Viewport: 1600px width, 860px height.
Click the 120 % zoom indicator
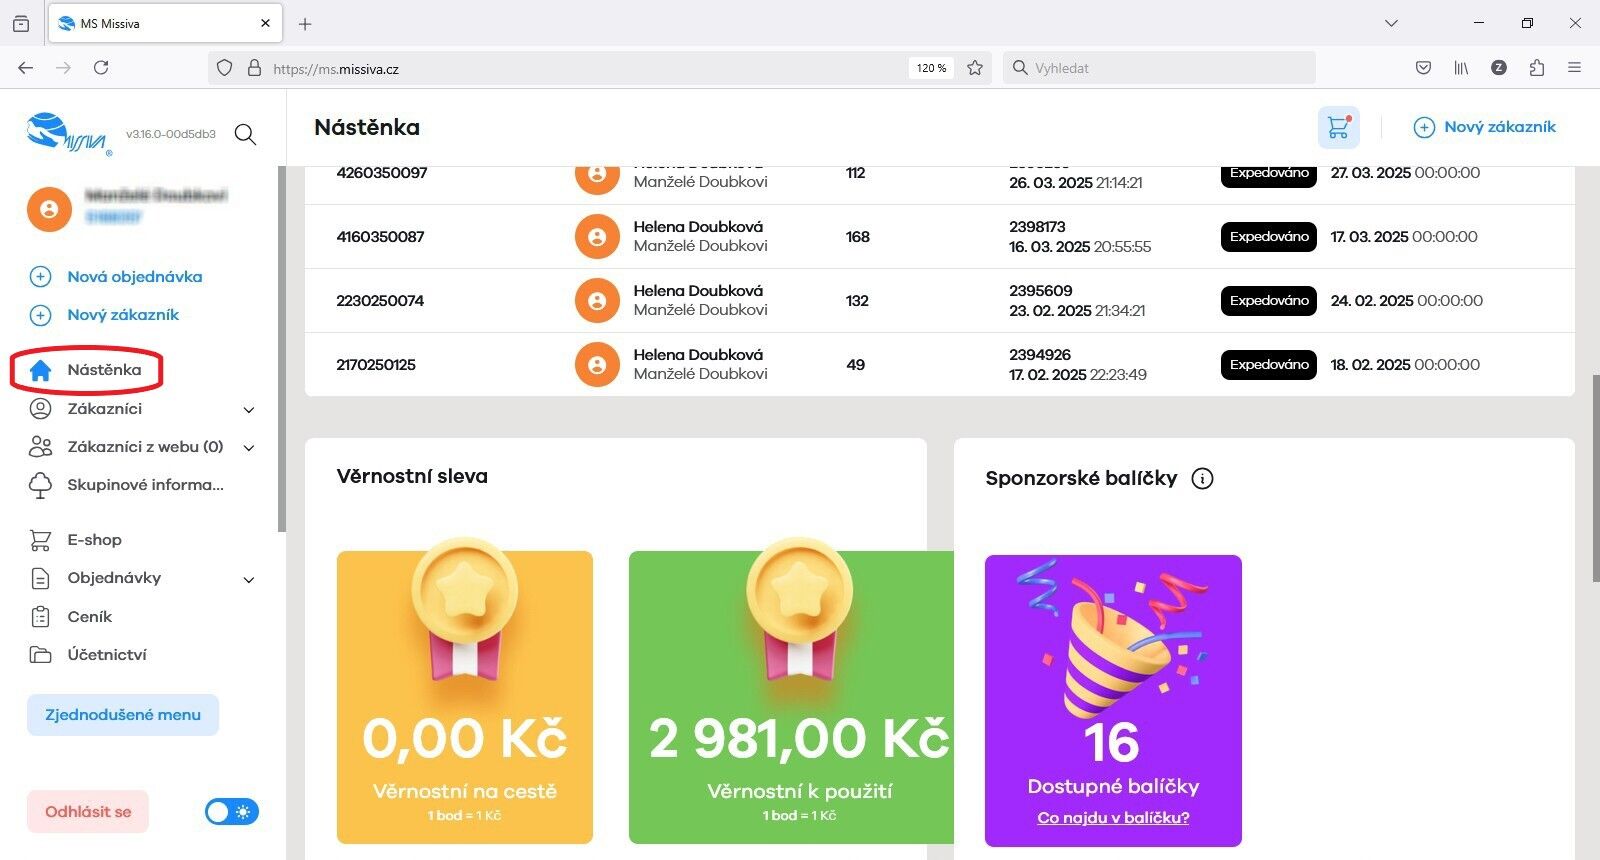click(x=931, y=68)
